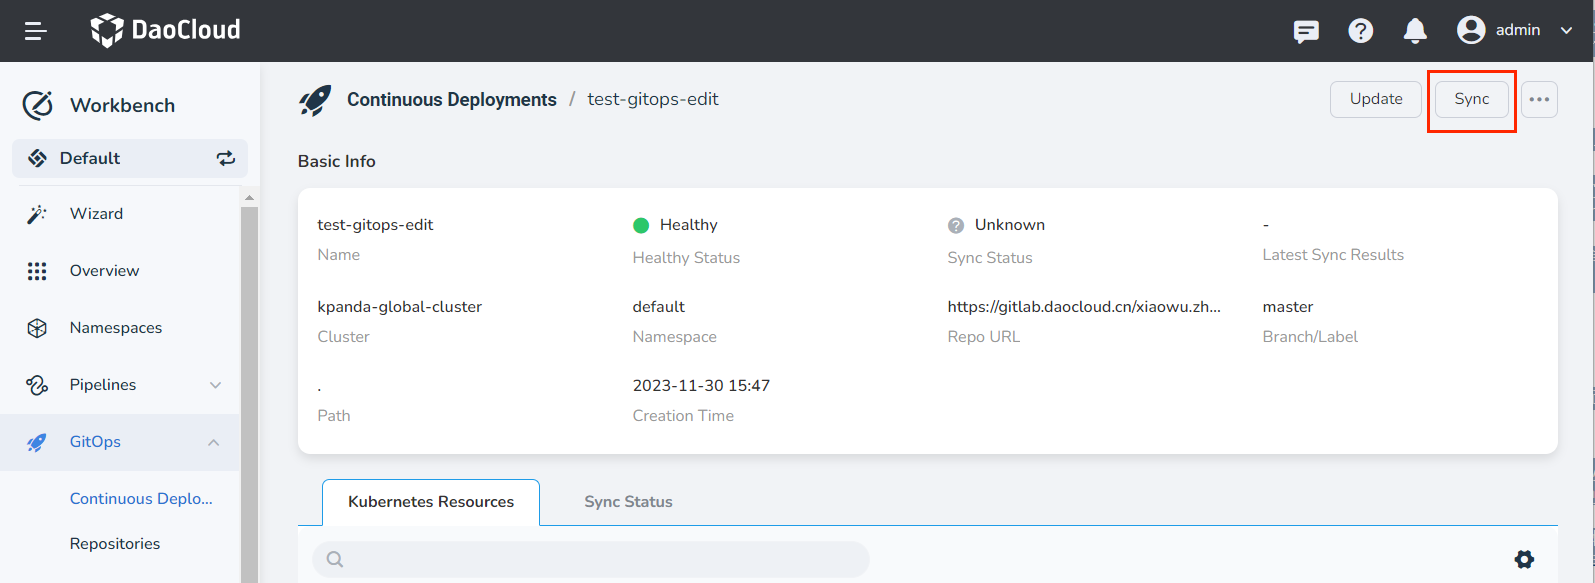Image resolution: width=1595 pixels, height=583 pixels.
Task: Open Namespaces in the sidebar
Action: coord(115,328)
